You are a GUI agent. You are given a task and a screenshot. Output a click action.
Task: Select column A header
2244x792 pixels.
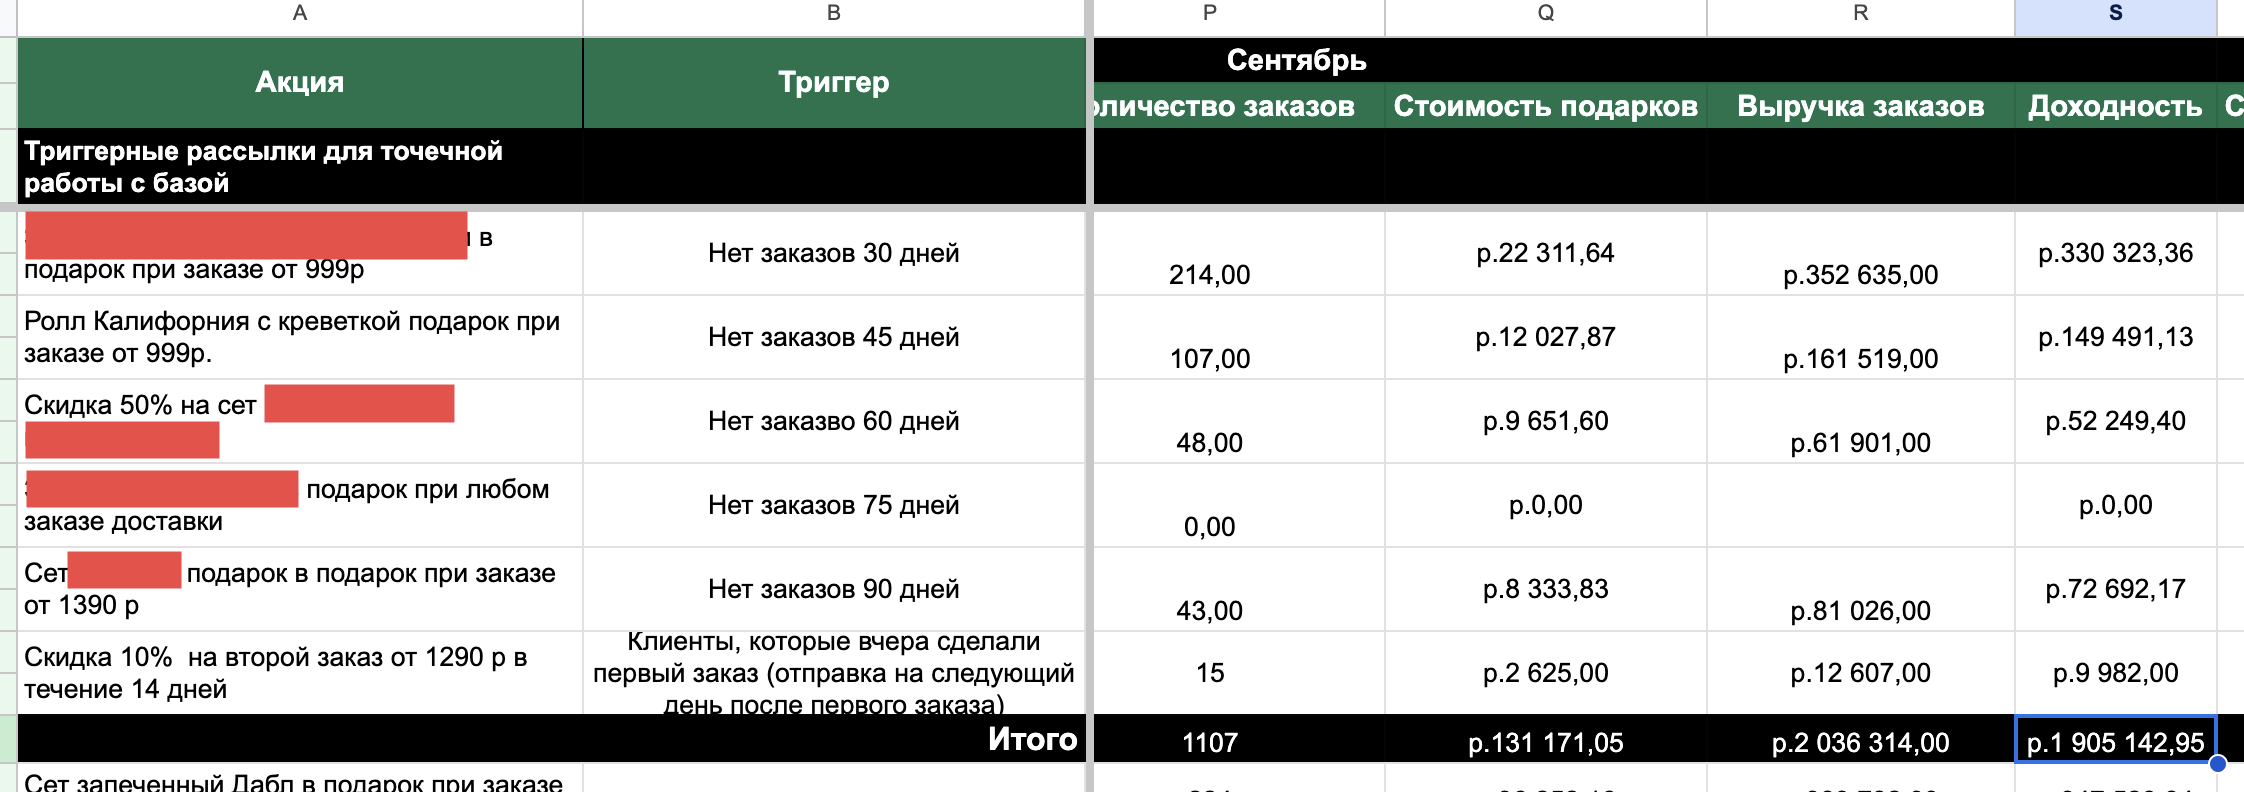click(x=300, y=13)
